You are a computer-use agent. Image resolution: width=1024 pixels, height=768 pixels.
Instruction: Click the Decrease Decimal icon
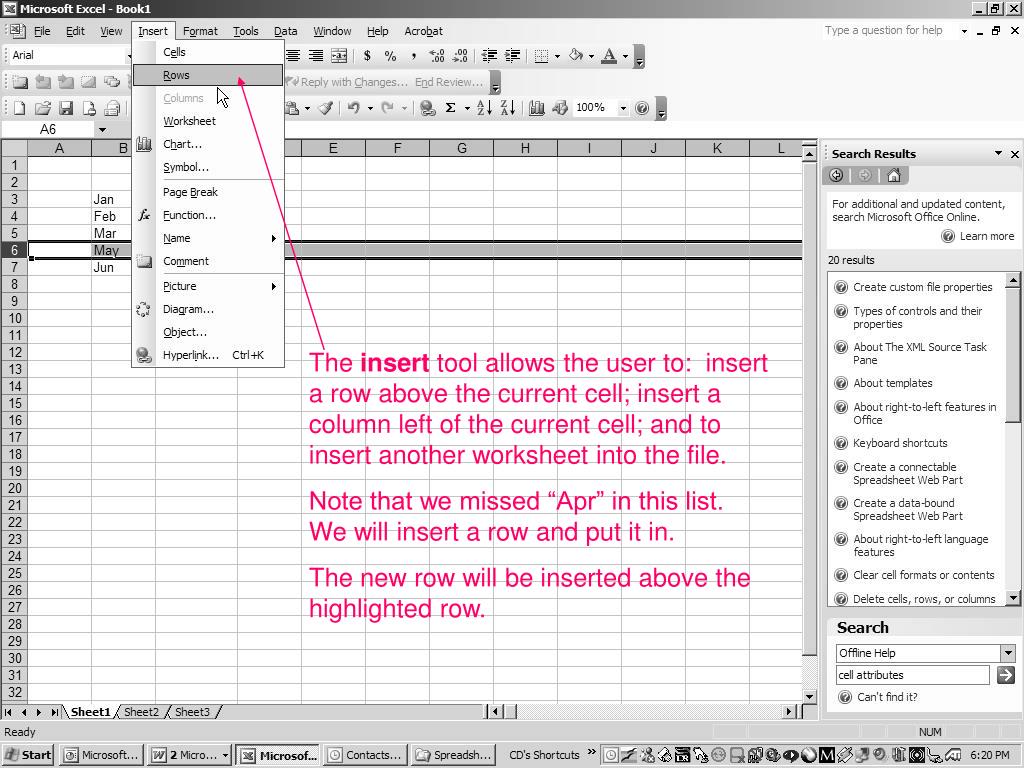(460, 56)
